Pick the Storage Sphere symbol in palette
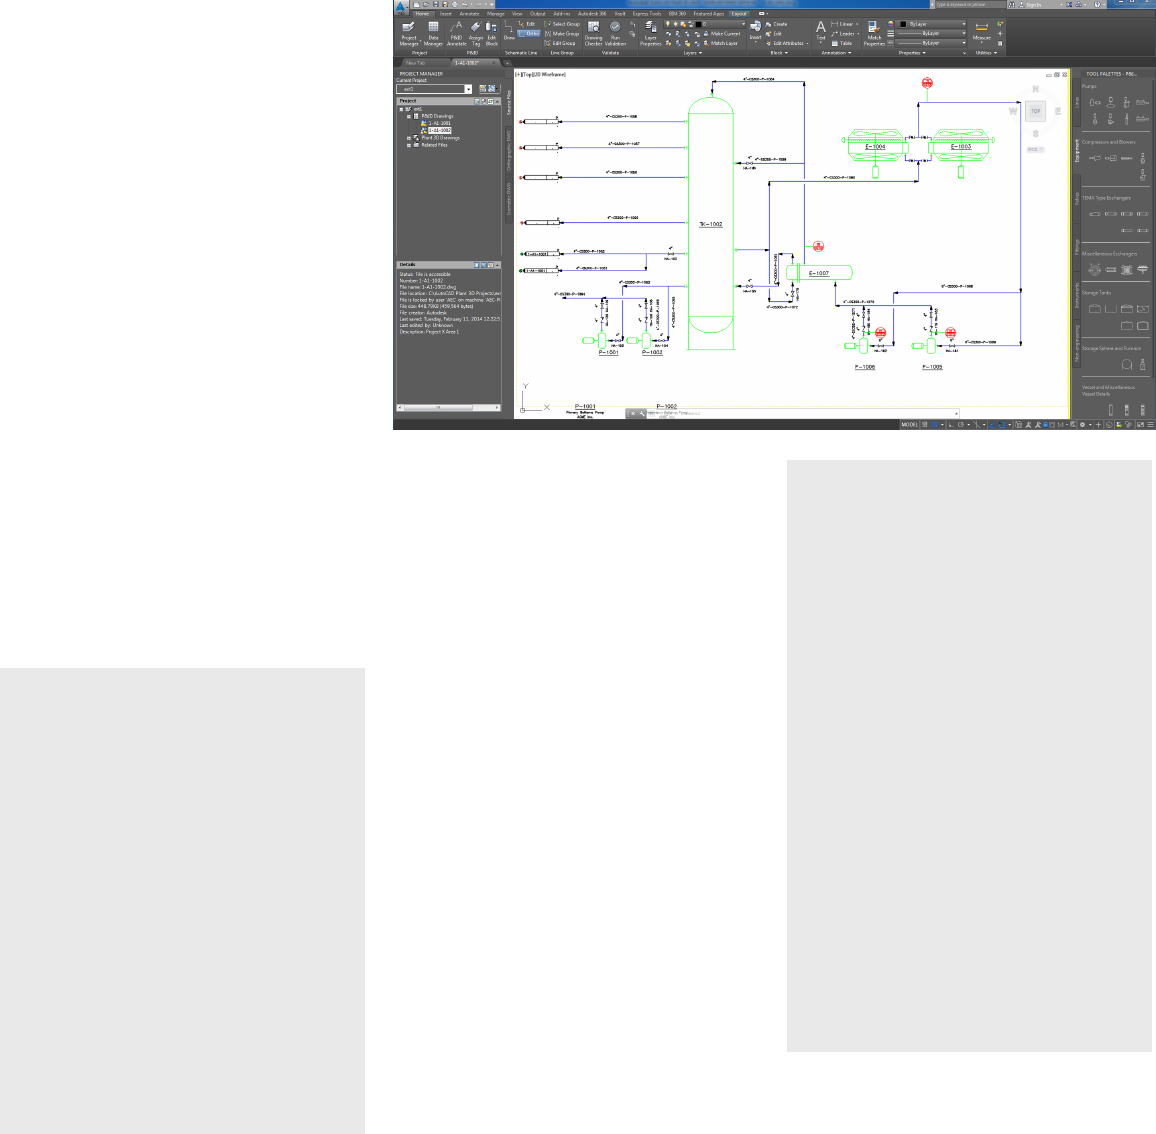 click(x=1127, y=364)
